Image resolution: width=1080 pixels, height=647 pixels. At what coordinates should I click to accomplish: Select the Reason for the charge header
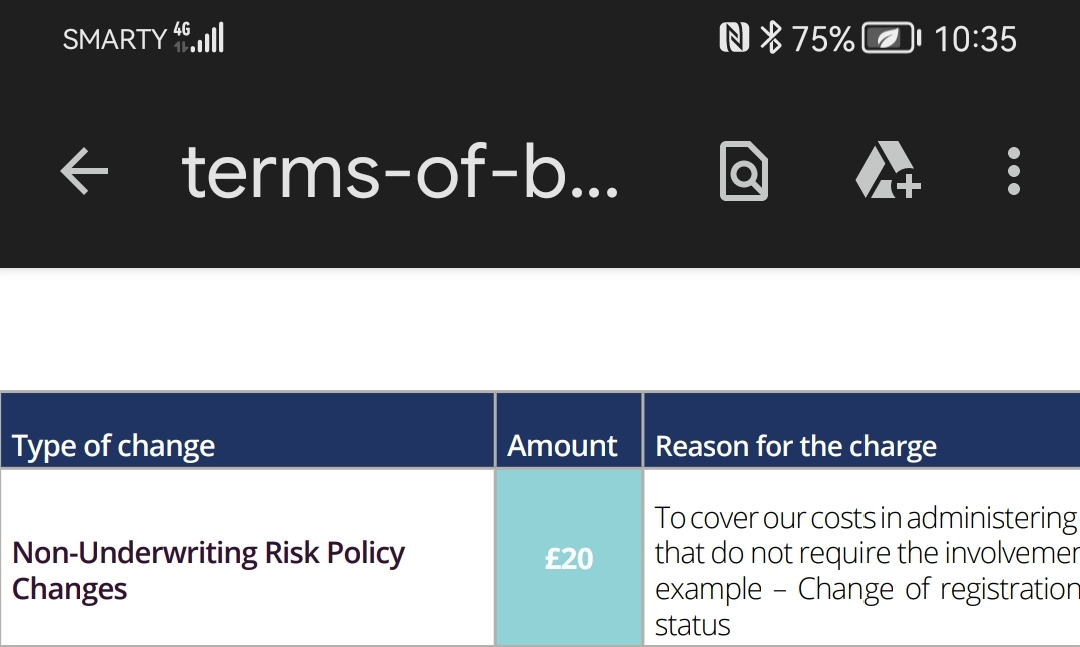[x=862, y=431]
